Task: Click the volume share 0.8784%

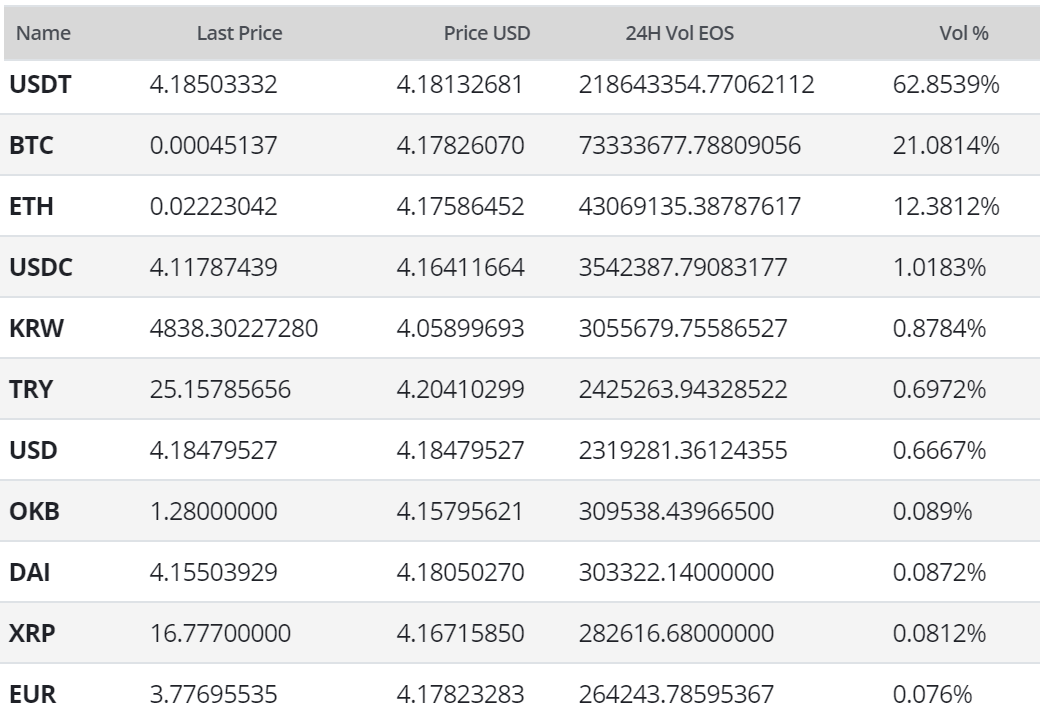Action: point(939,329)
